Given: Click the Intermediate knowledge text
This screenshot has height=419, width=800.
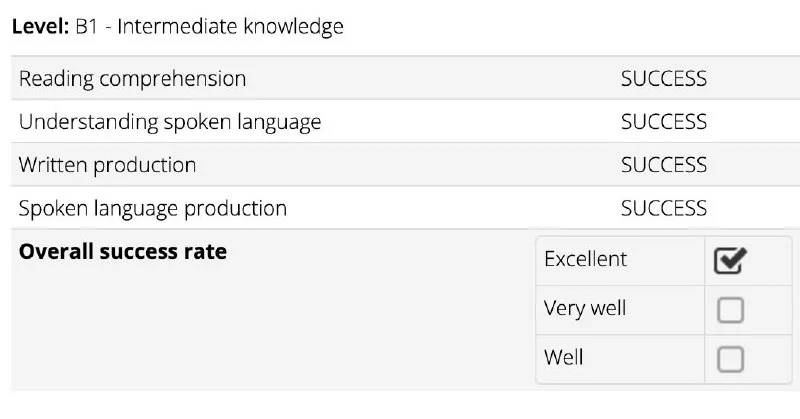Looking at the screenshot, I should (x=230, y=27).
